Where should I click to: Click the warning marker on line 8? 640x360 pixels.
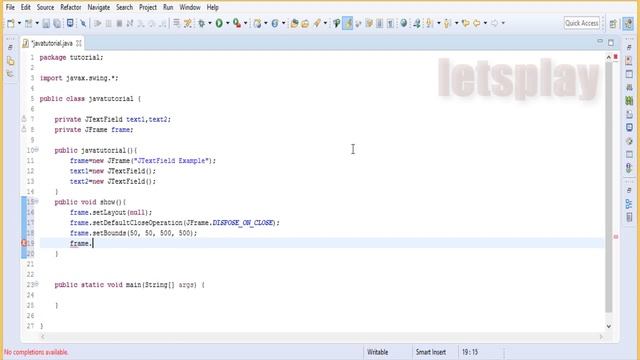click(x=24, y=129)
